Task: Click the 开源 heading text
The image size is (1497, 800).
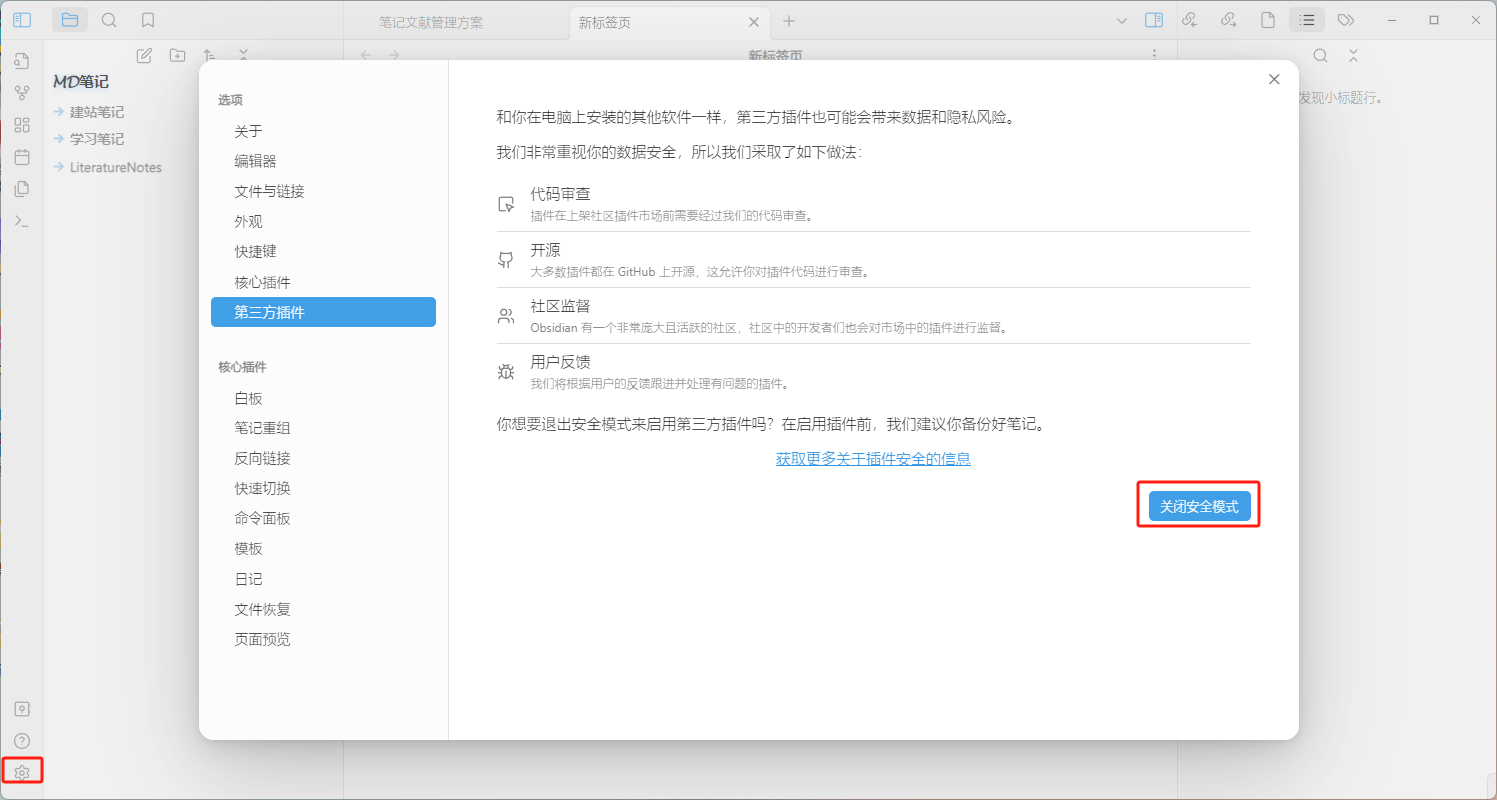Action: click(546, 250)
